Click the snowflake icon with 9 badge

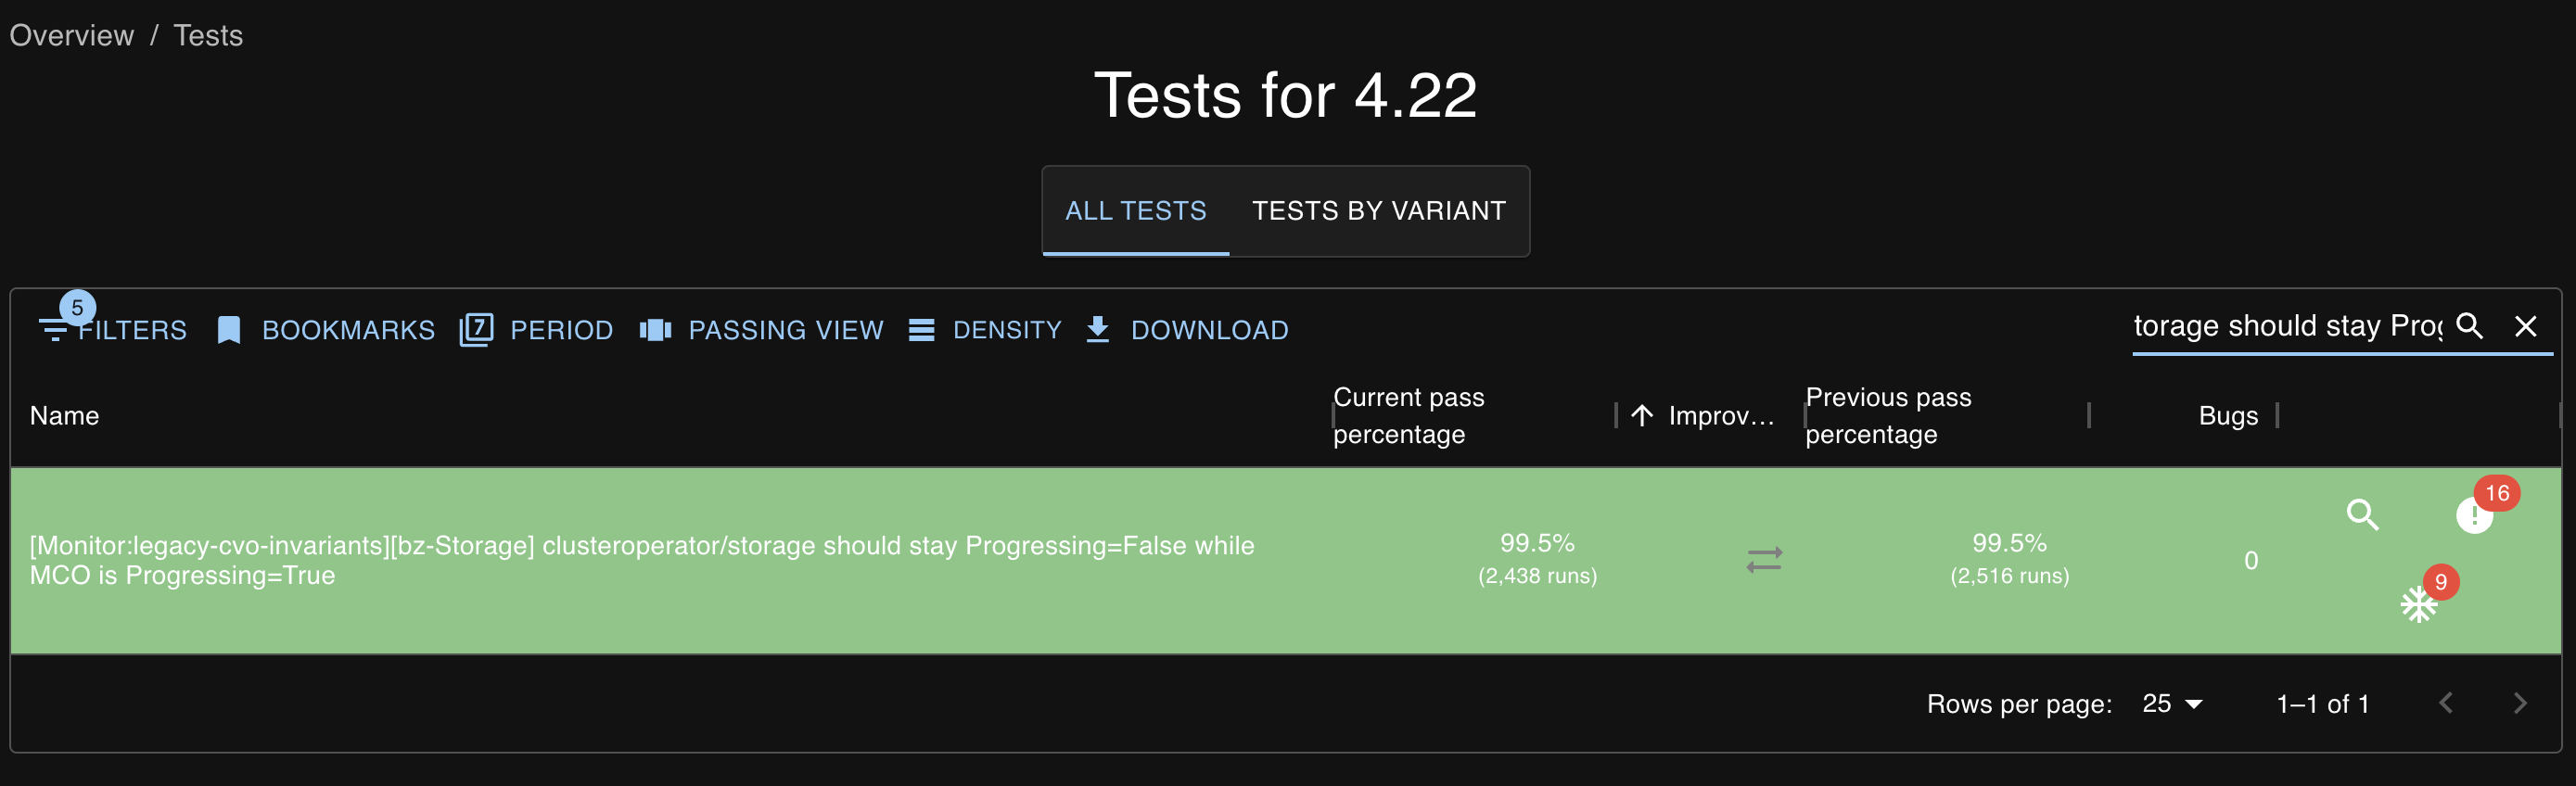click(x=2418, y=604)
